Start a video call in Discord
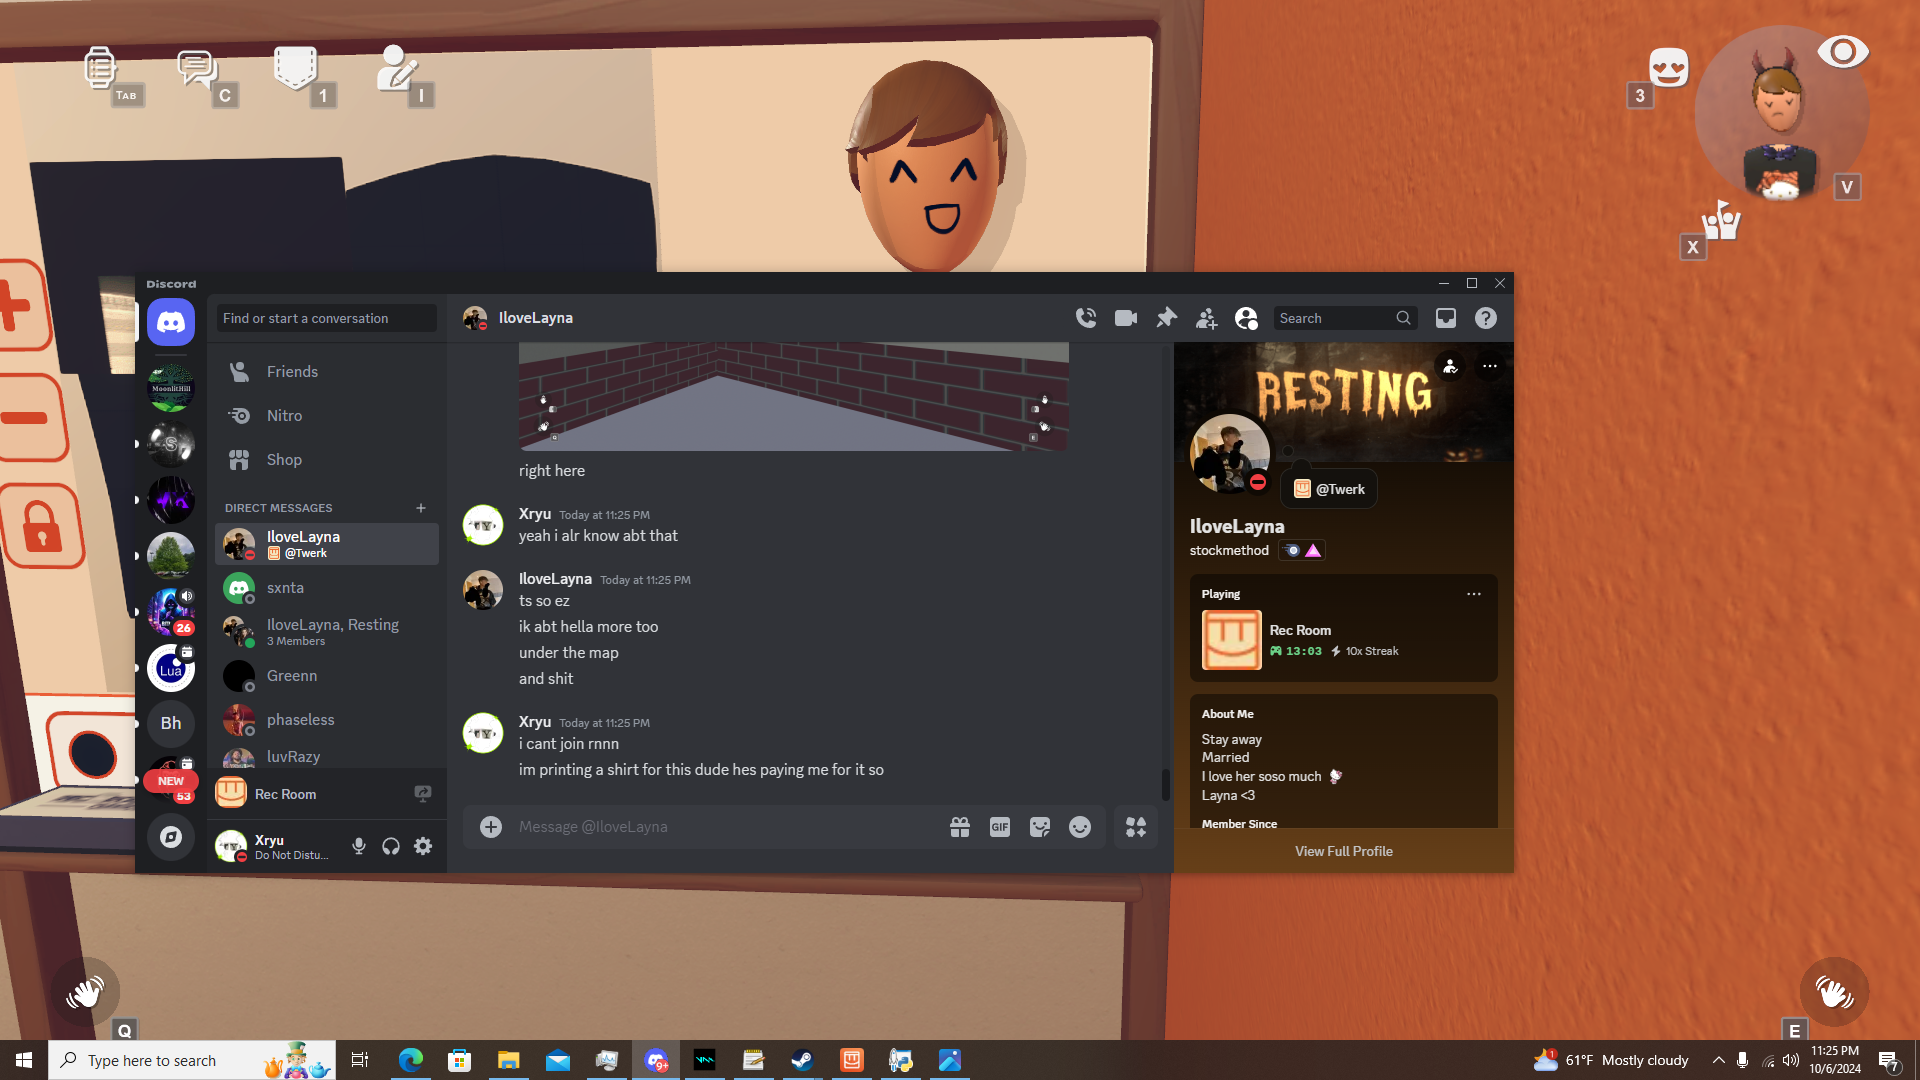 [x=1126, y=318]
